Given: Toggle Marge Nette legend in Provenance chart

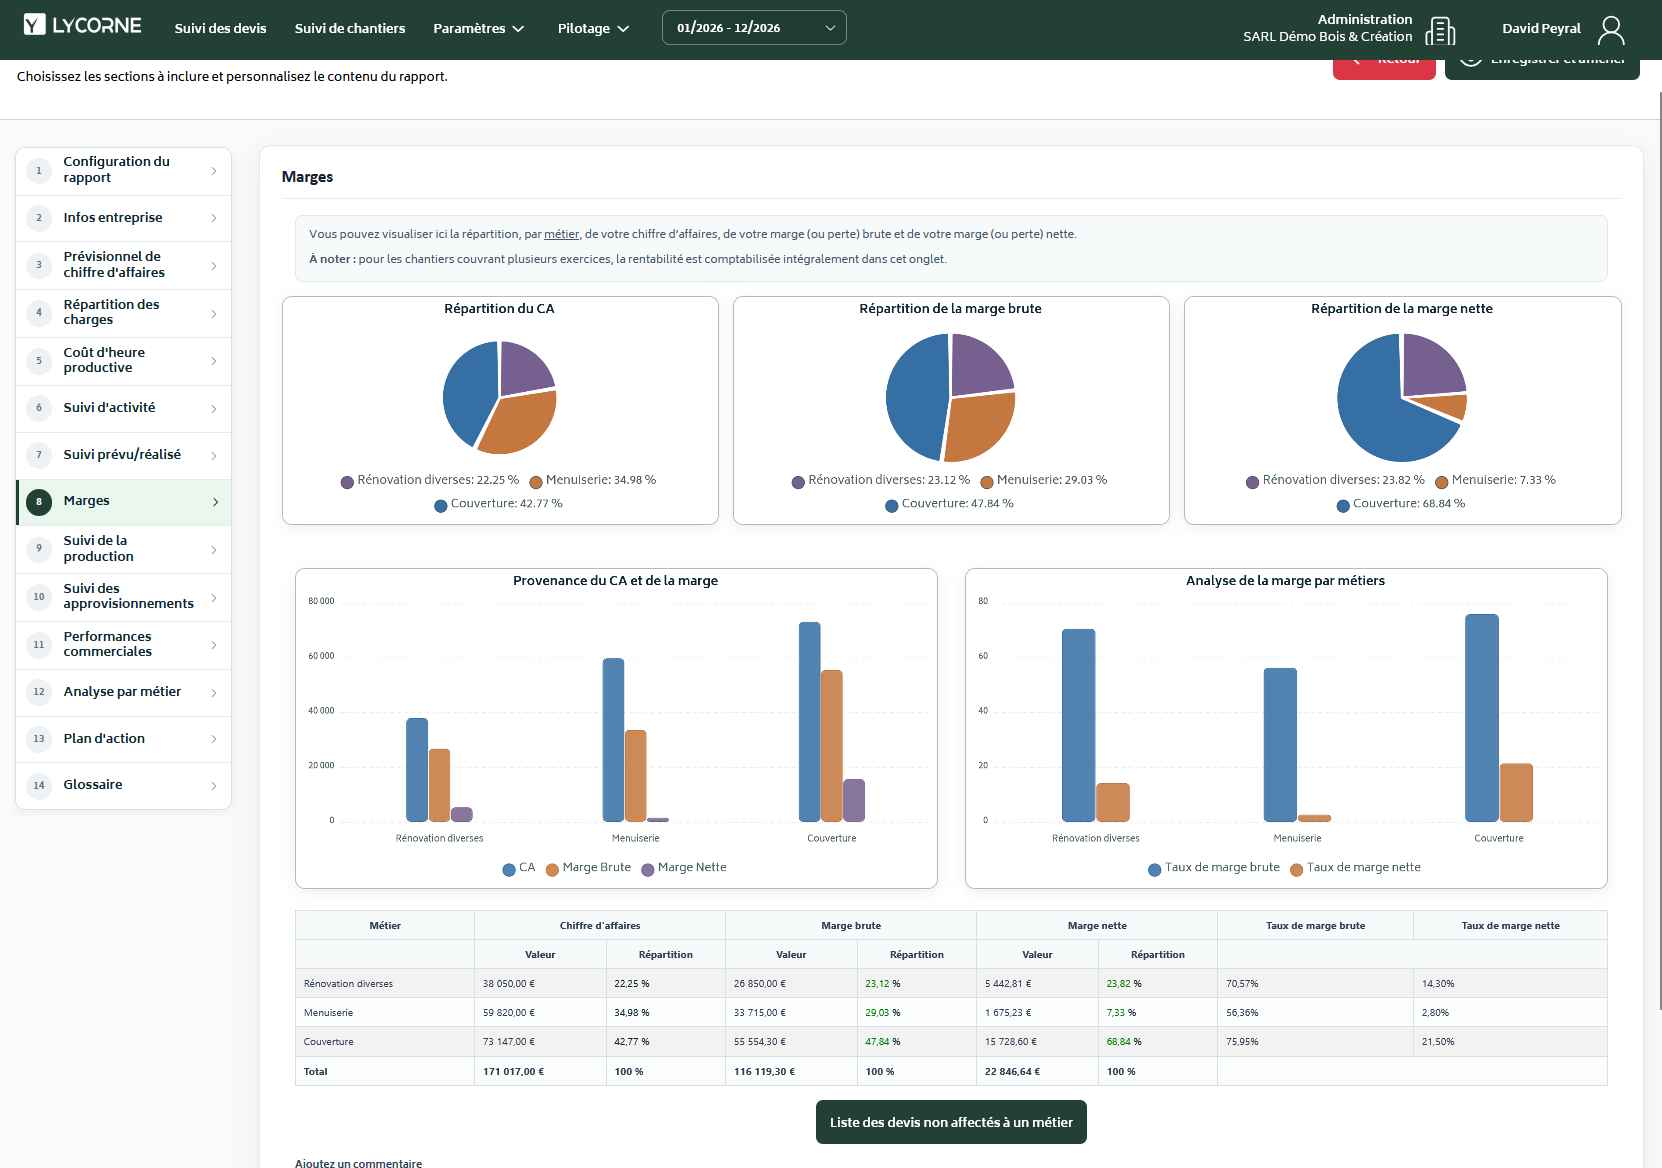Looking at the screenshot, I should 684,868.
